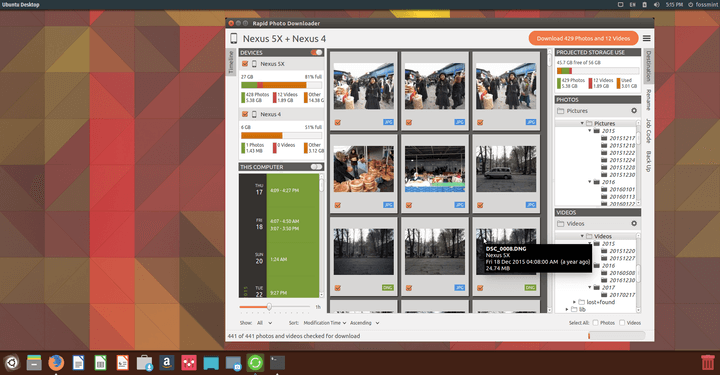720x375 pixels.
Task: Open the Sort Modification Time dropdown
Action: pyautogui.click(x=325, y=323)
